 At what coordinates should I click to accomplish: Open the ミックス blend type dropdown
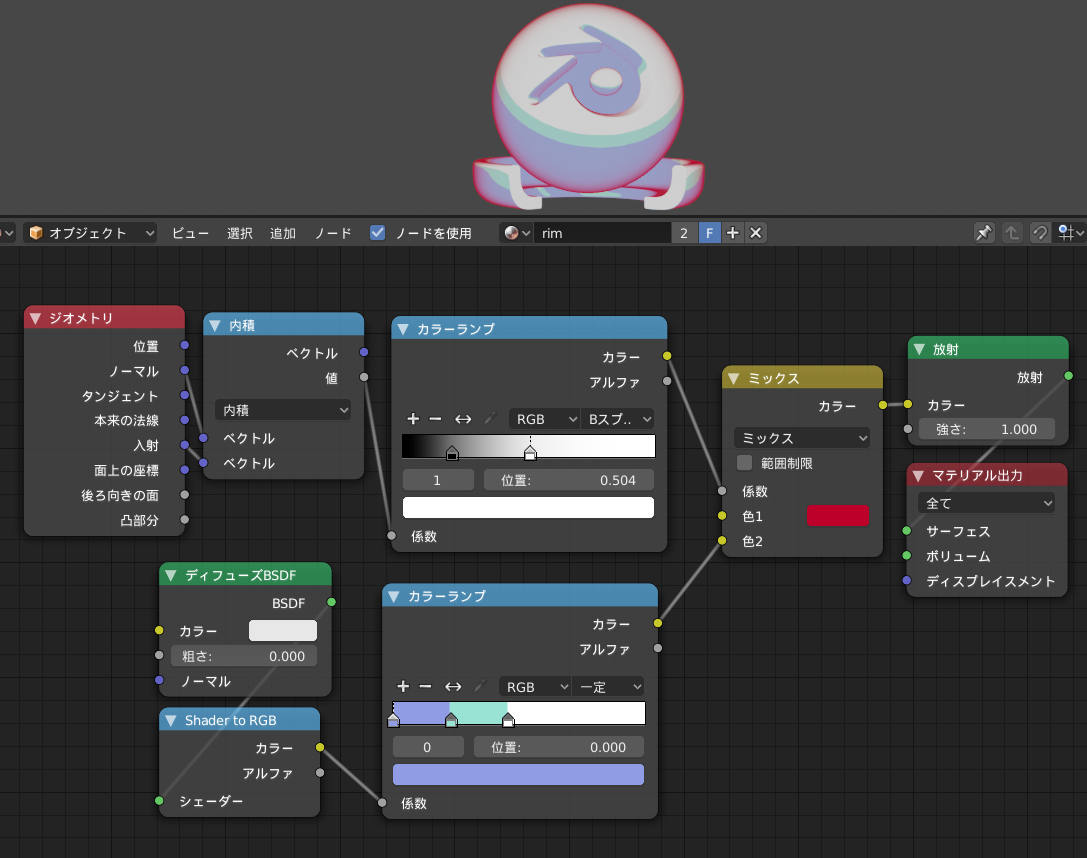(801, 438)
